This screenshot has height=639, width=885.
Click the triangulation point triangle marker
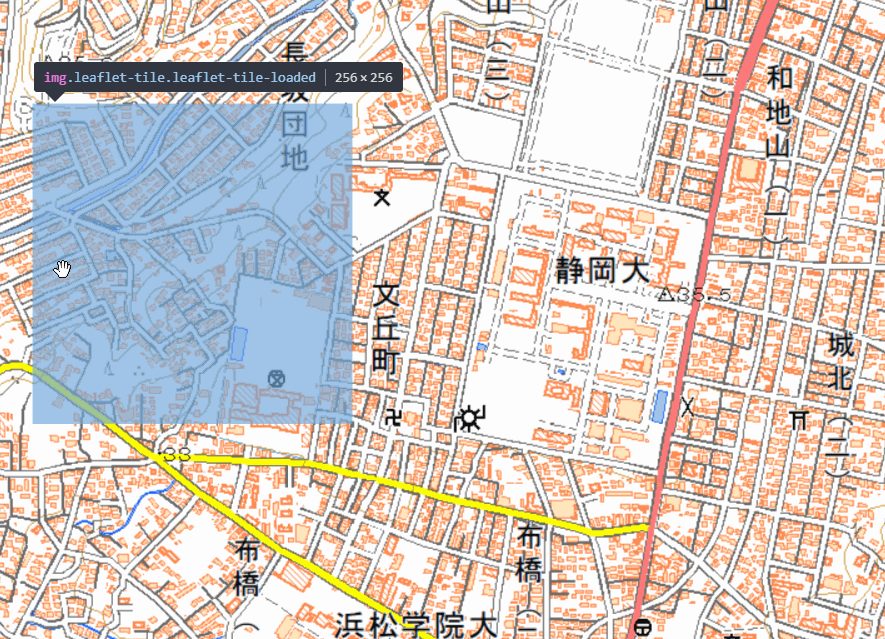(x=666, y=294)
